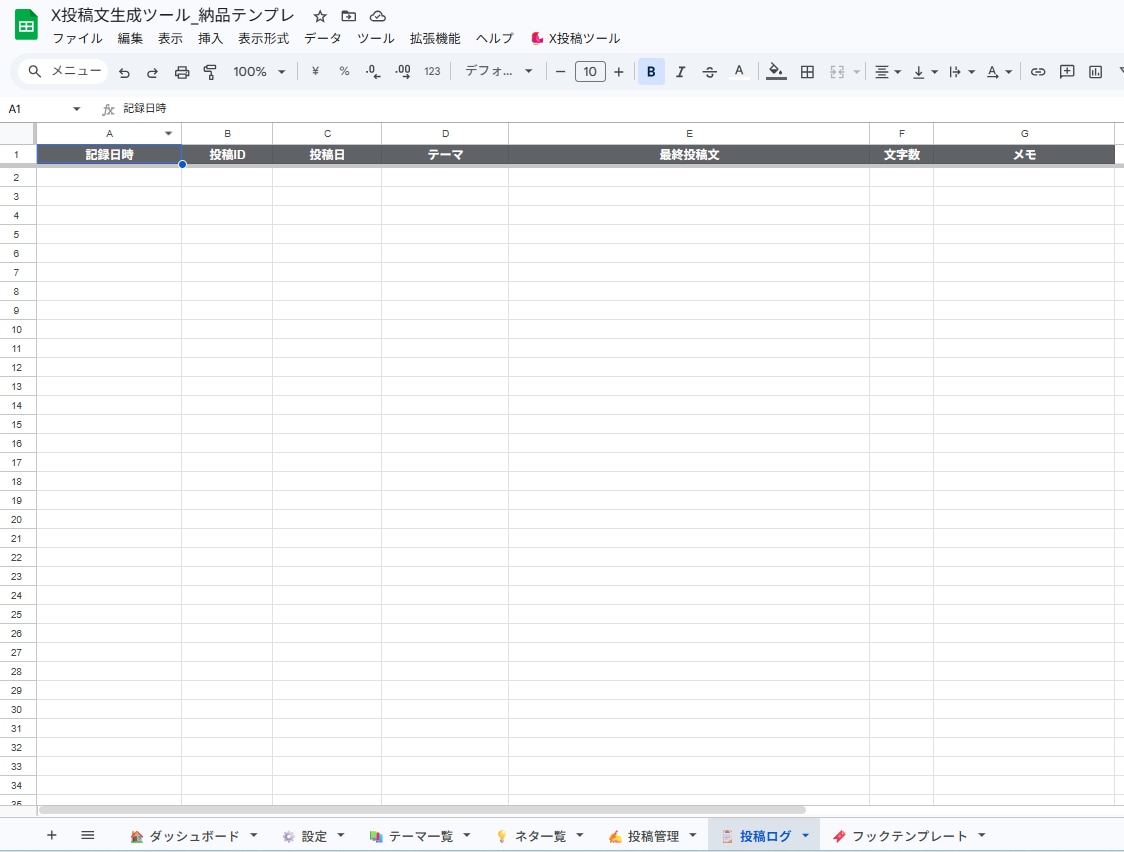1124x852 pixels.
Task: Open text wrapping dropdown
Action: coord(962,72)
